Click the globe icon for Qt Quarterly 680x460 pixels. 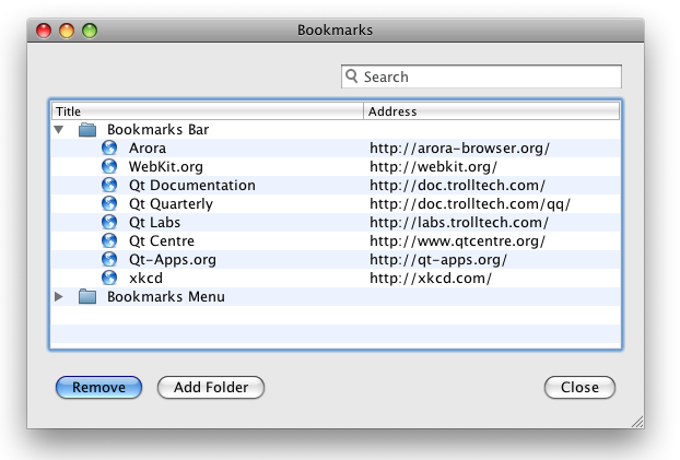tap(109, 204)
